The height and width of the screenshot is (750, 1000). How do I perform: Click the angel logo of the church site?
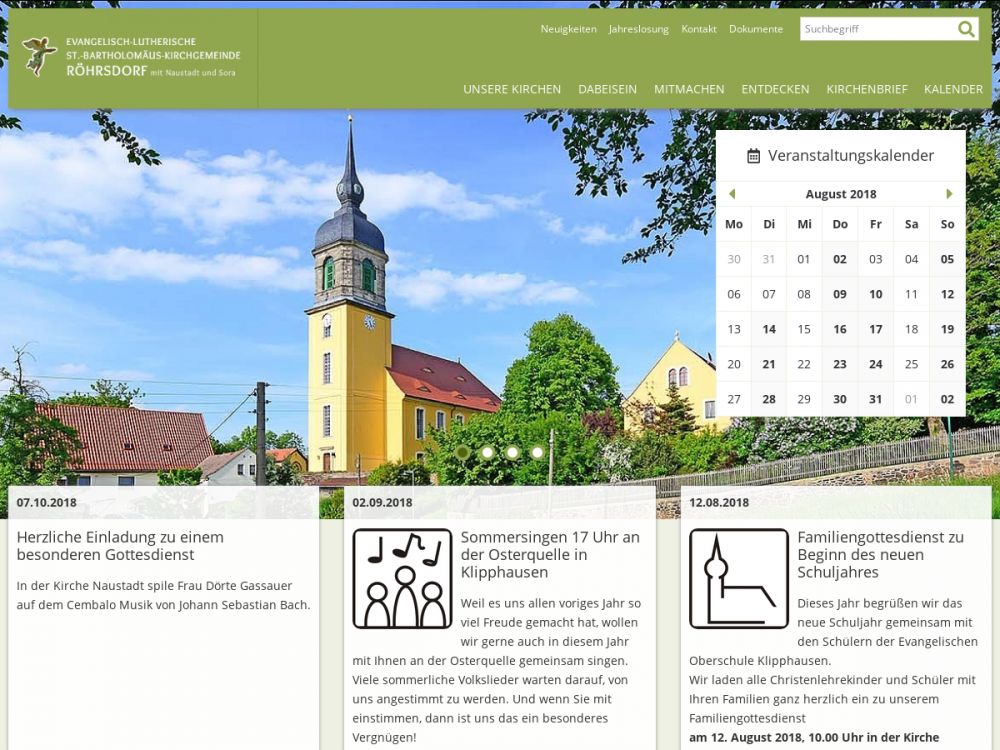[38, 57]
